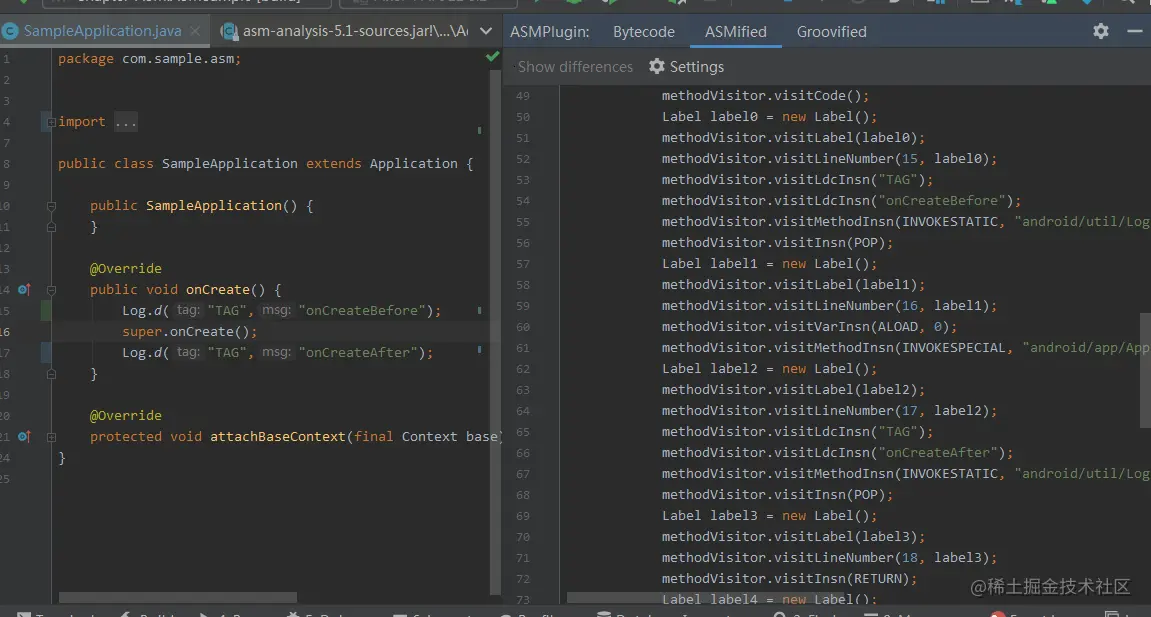This screenshot has width=1151, height=617.
Task: Click 'visitLineNumber(18, label3)' line
Action: [x=829, y=558]
